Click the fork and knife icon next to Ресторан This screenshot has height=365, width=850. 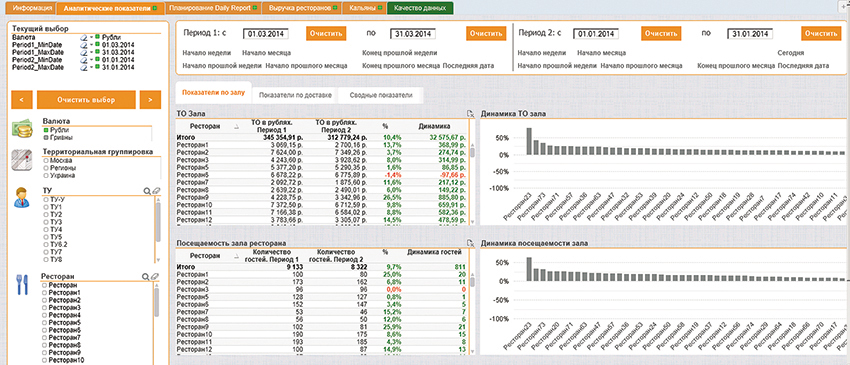click(22, 284)
